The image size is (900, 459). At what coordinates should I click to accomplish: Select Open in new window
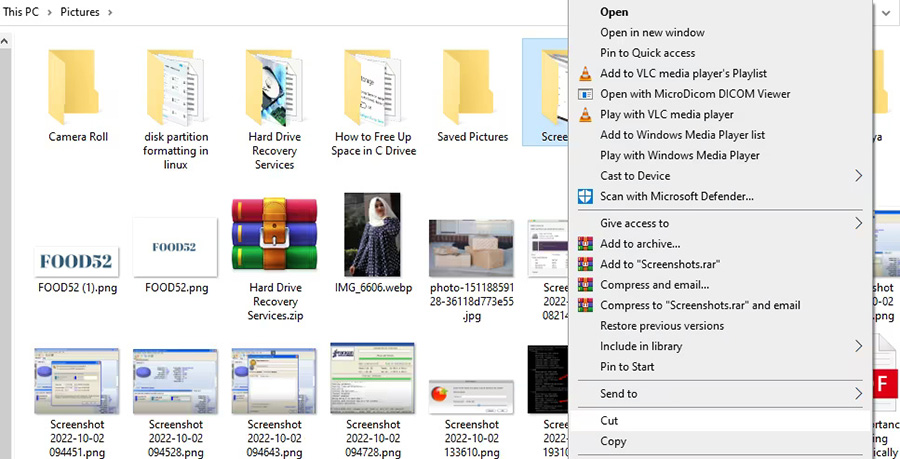652,33
